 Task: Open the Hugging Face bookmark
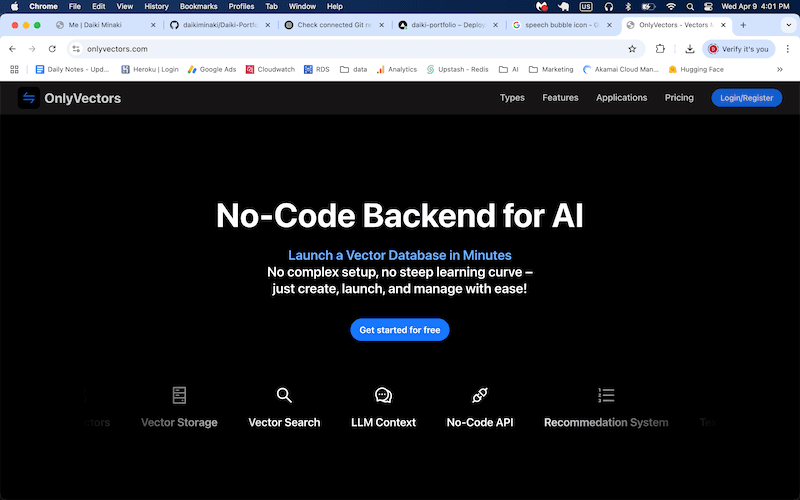[696, 69]
